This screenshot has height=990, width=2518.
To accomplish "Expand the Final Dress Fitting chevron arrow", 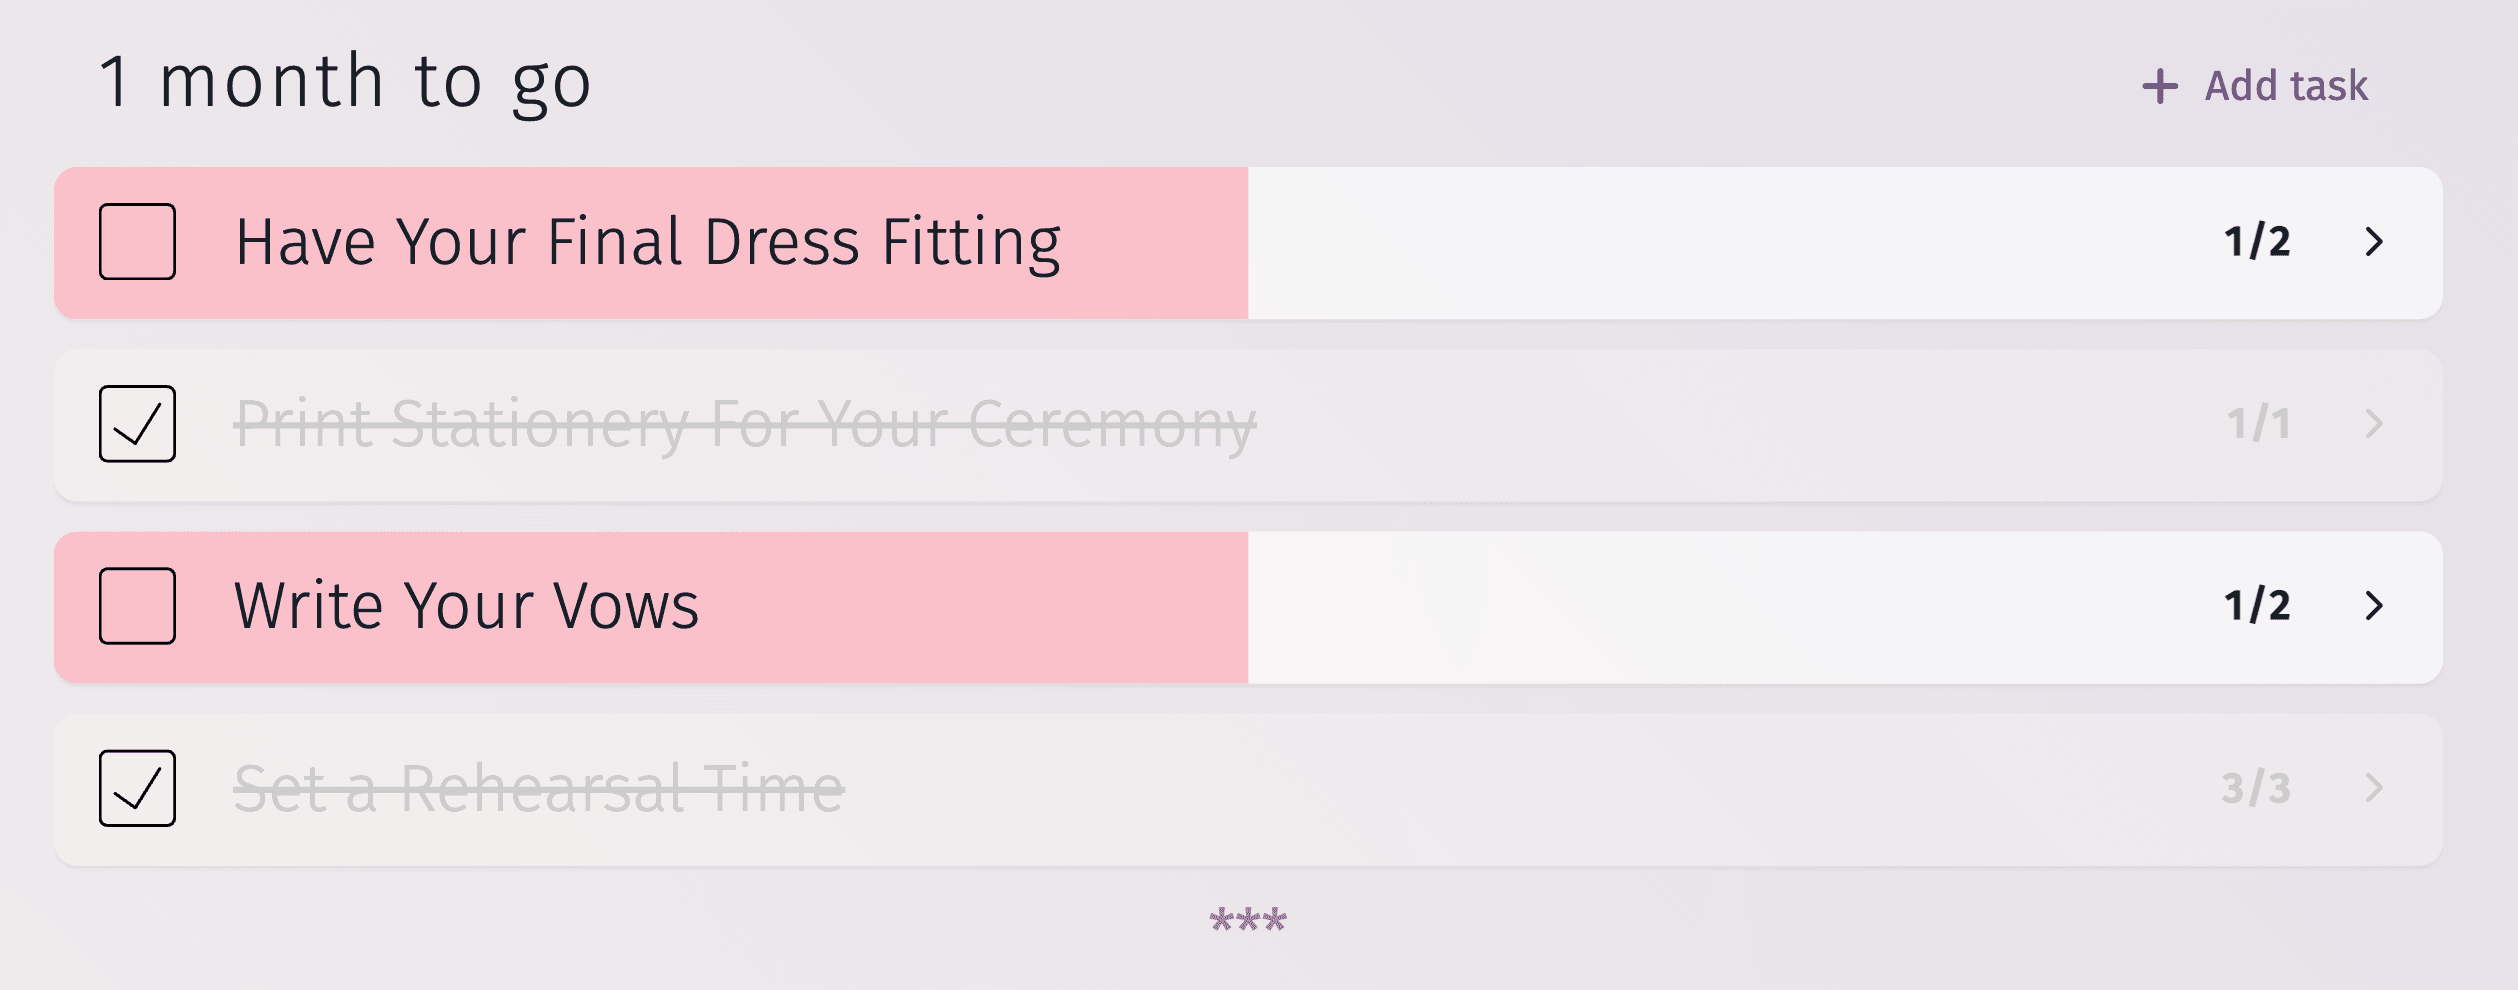I will pyautogui.click(x=2374, y=242).
